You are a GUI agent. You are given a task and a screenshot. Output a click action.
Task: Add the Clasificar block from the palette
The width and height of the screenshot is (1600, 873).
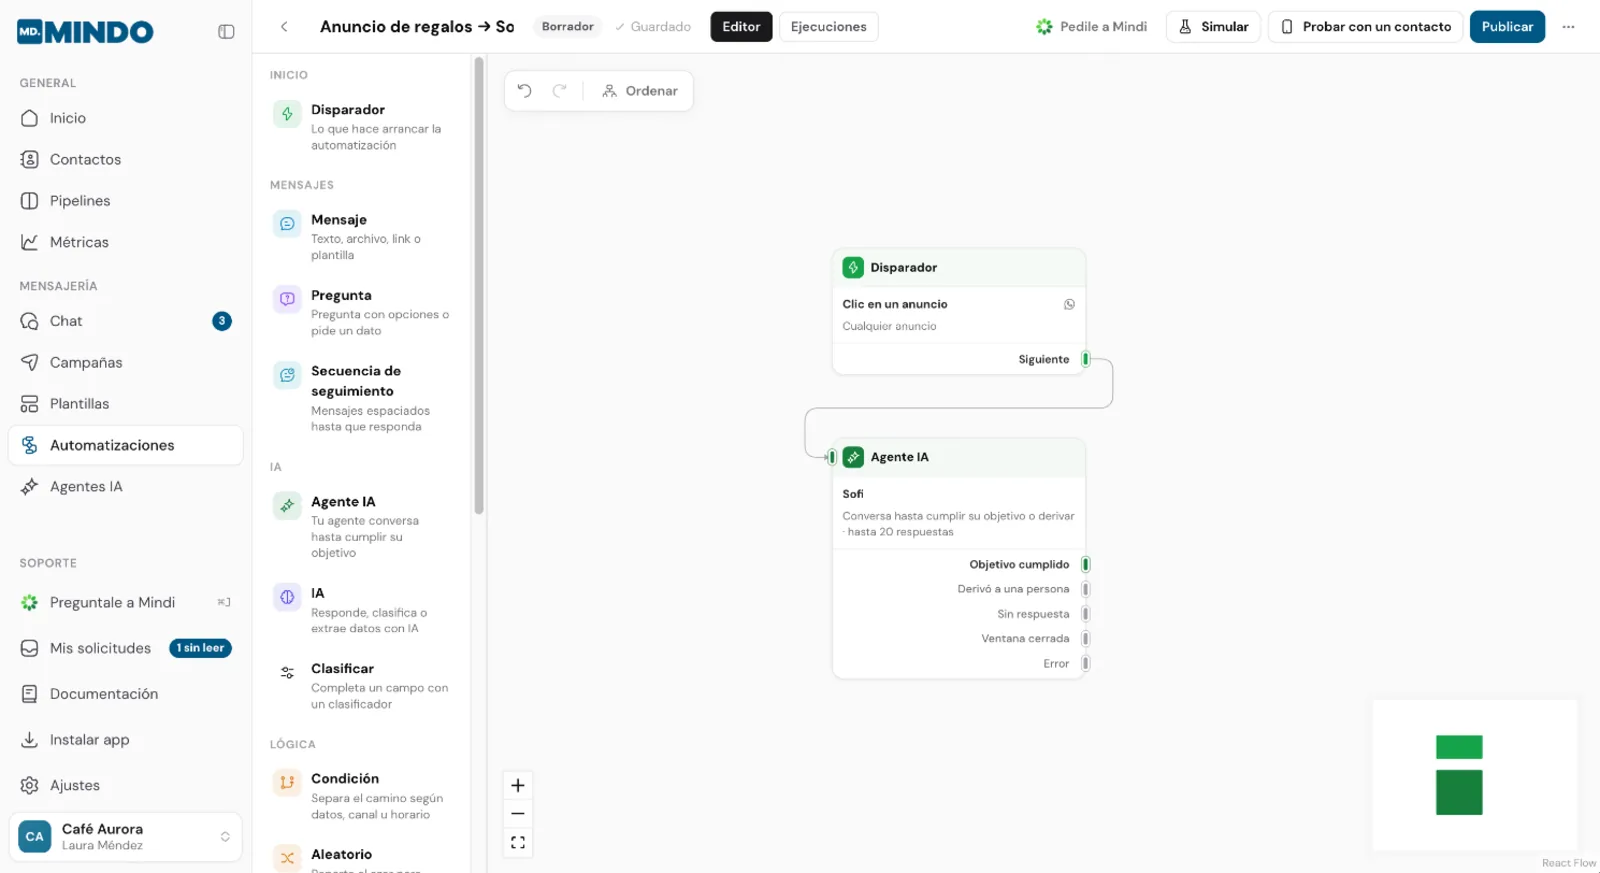point(362,685)
